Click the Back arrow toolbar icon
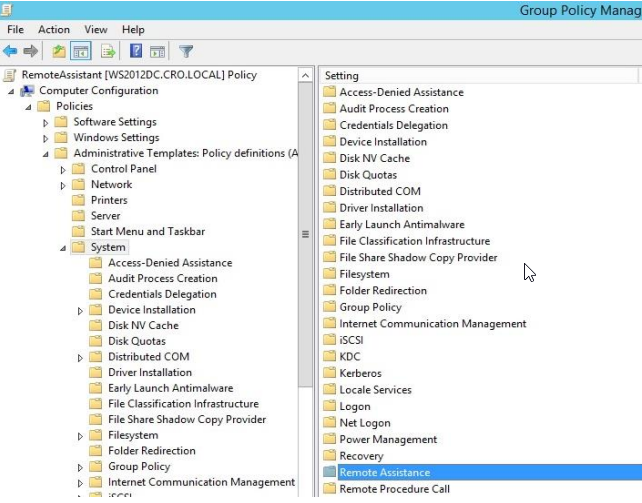This screenshot has width=642, height=503. (11, 51)
